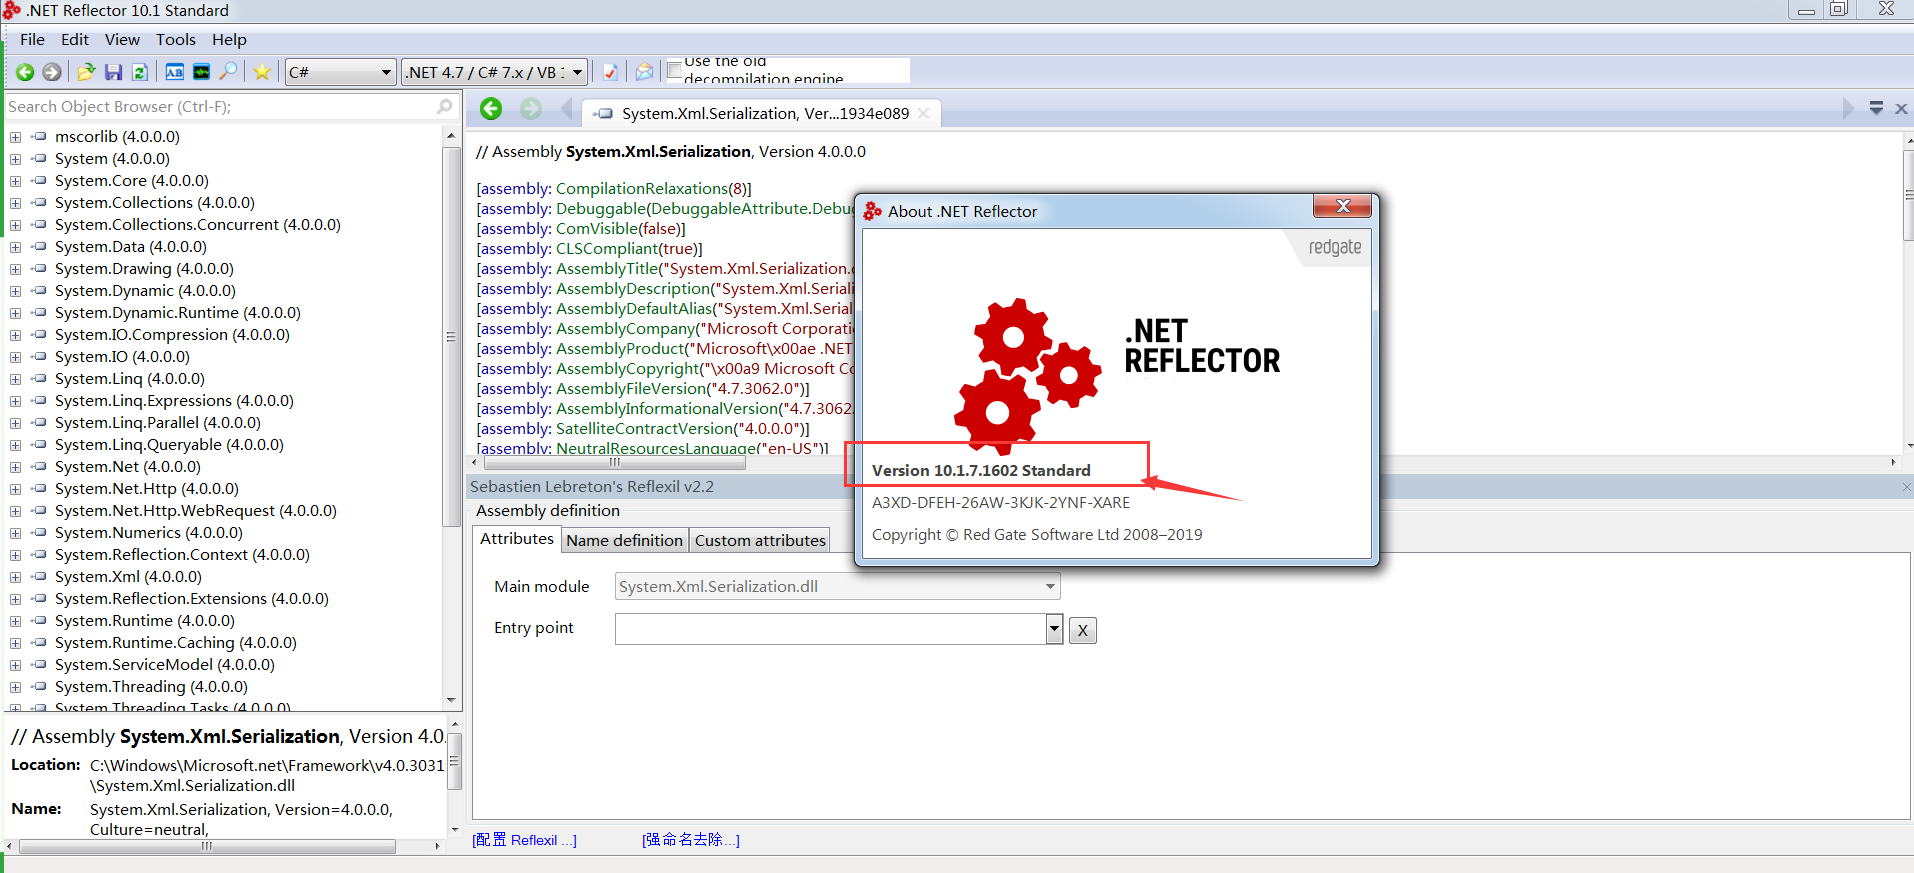Close the Reflexil v2.2 panel
Image resolution: width=1914 pixels, height=873 pixels.
tap(1906, 487)
